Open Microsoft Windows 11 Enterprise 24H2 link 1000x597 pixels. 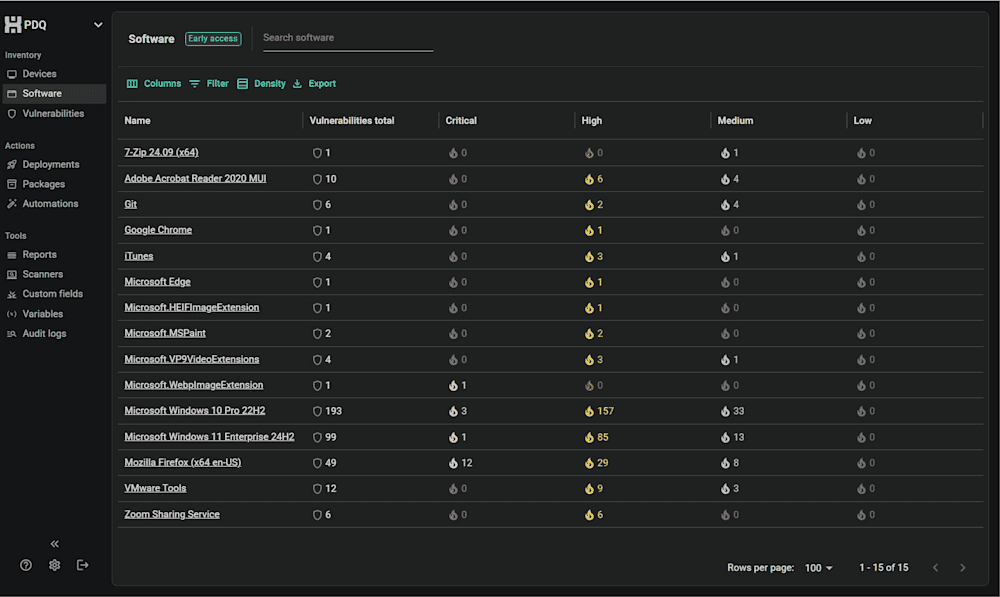point(209,437)
